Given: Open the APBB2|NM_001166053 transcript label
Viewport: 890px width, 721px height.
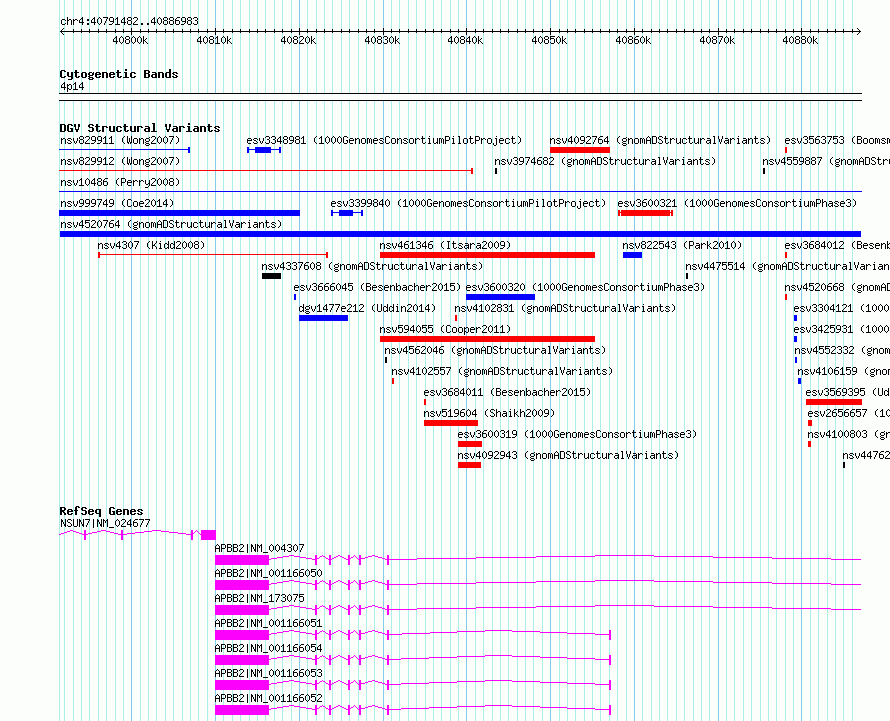Looking at the screenshot, I should click(268, 673).
